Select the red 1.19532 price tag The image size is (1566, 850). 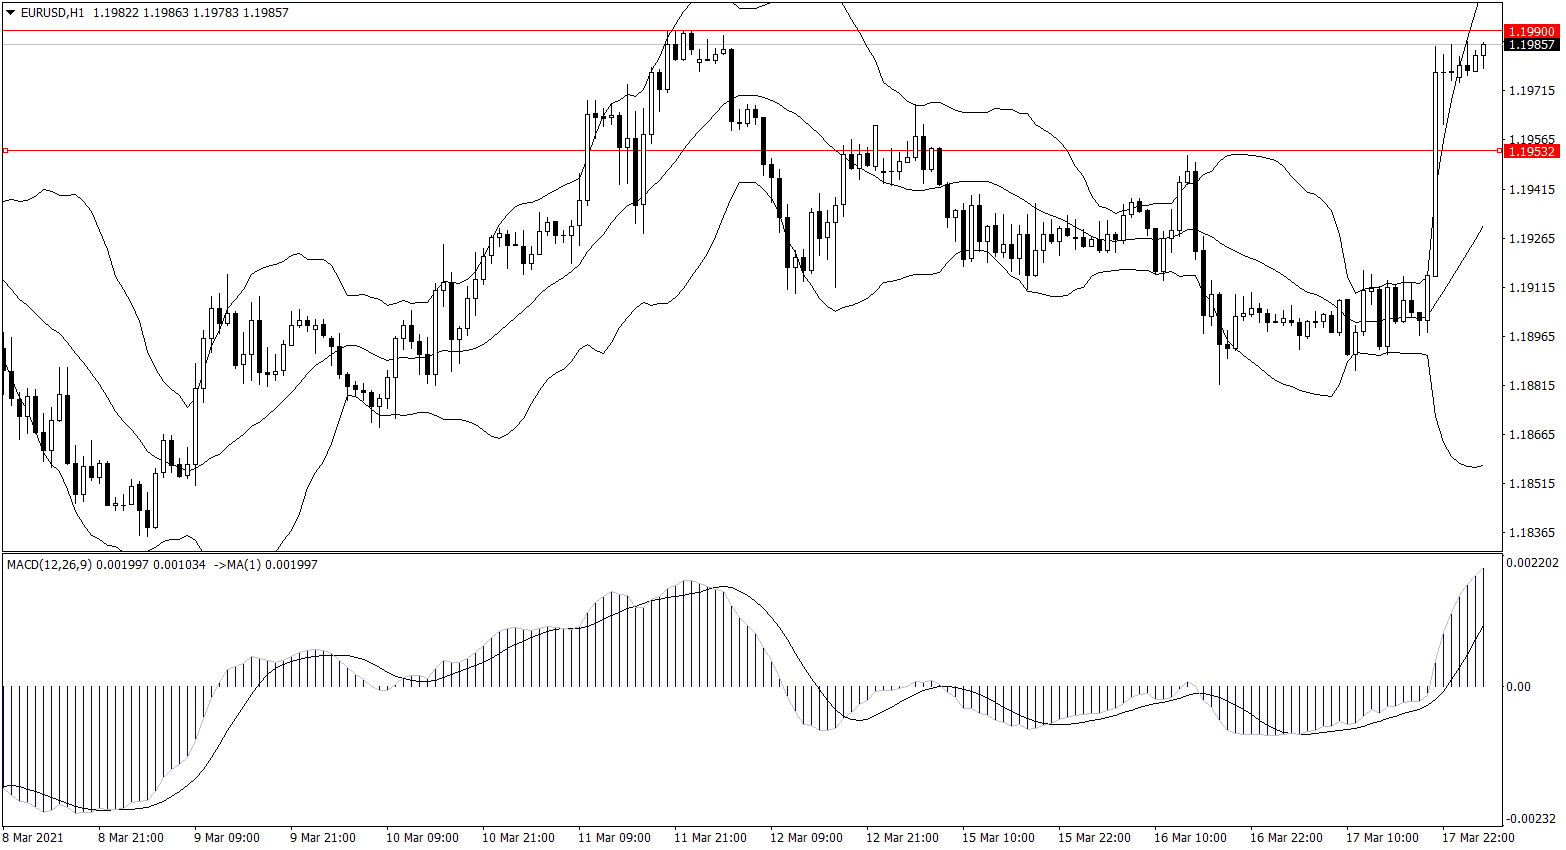[x=1531, y=151]
